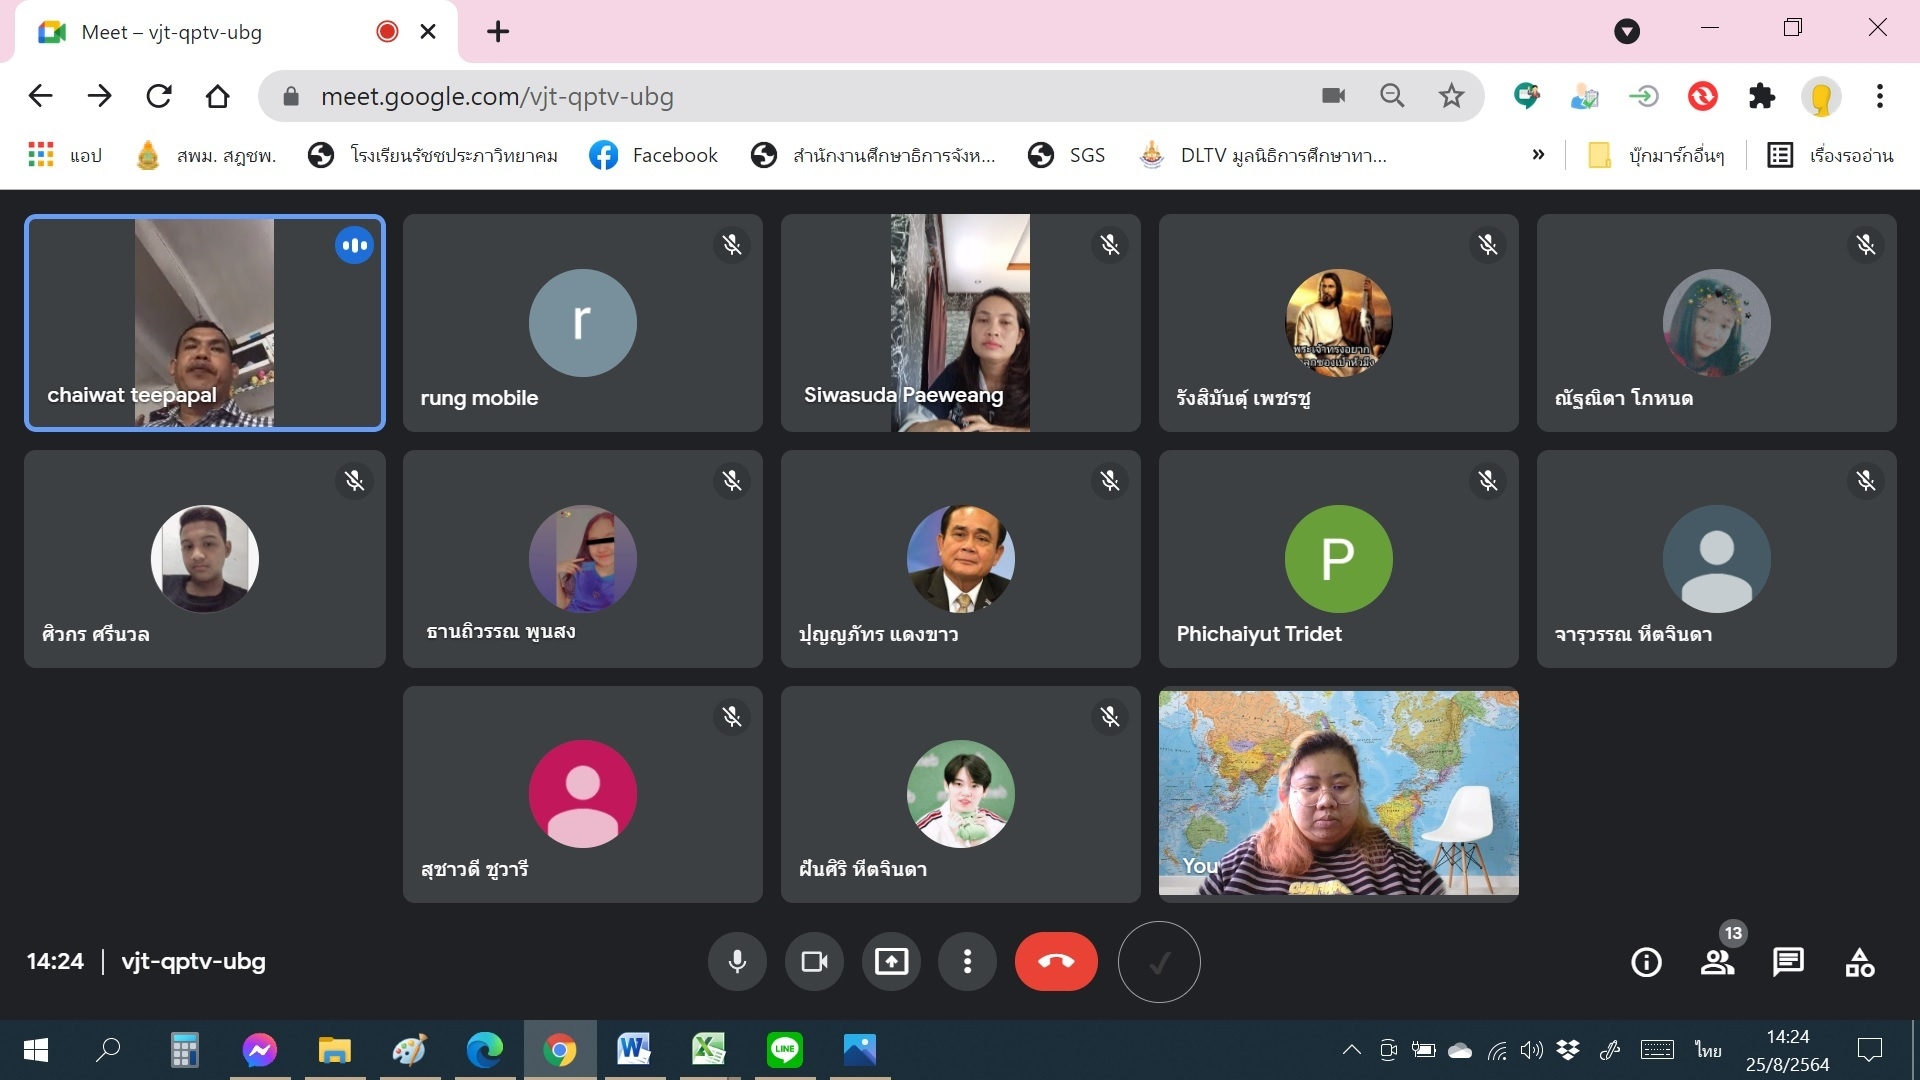Open the LINE app from taskbar
Screen dimensions: 1920x1080
(784, 1049)
